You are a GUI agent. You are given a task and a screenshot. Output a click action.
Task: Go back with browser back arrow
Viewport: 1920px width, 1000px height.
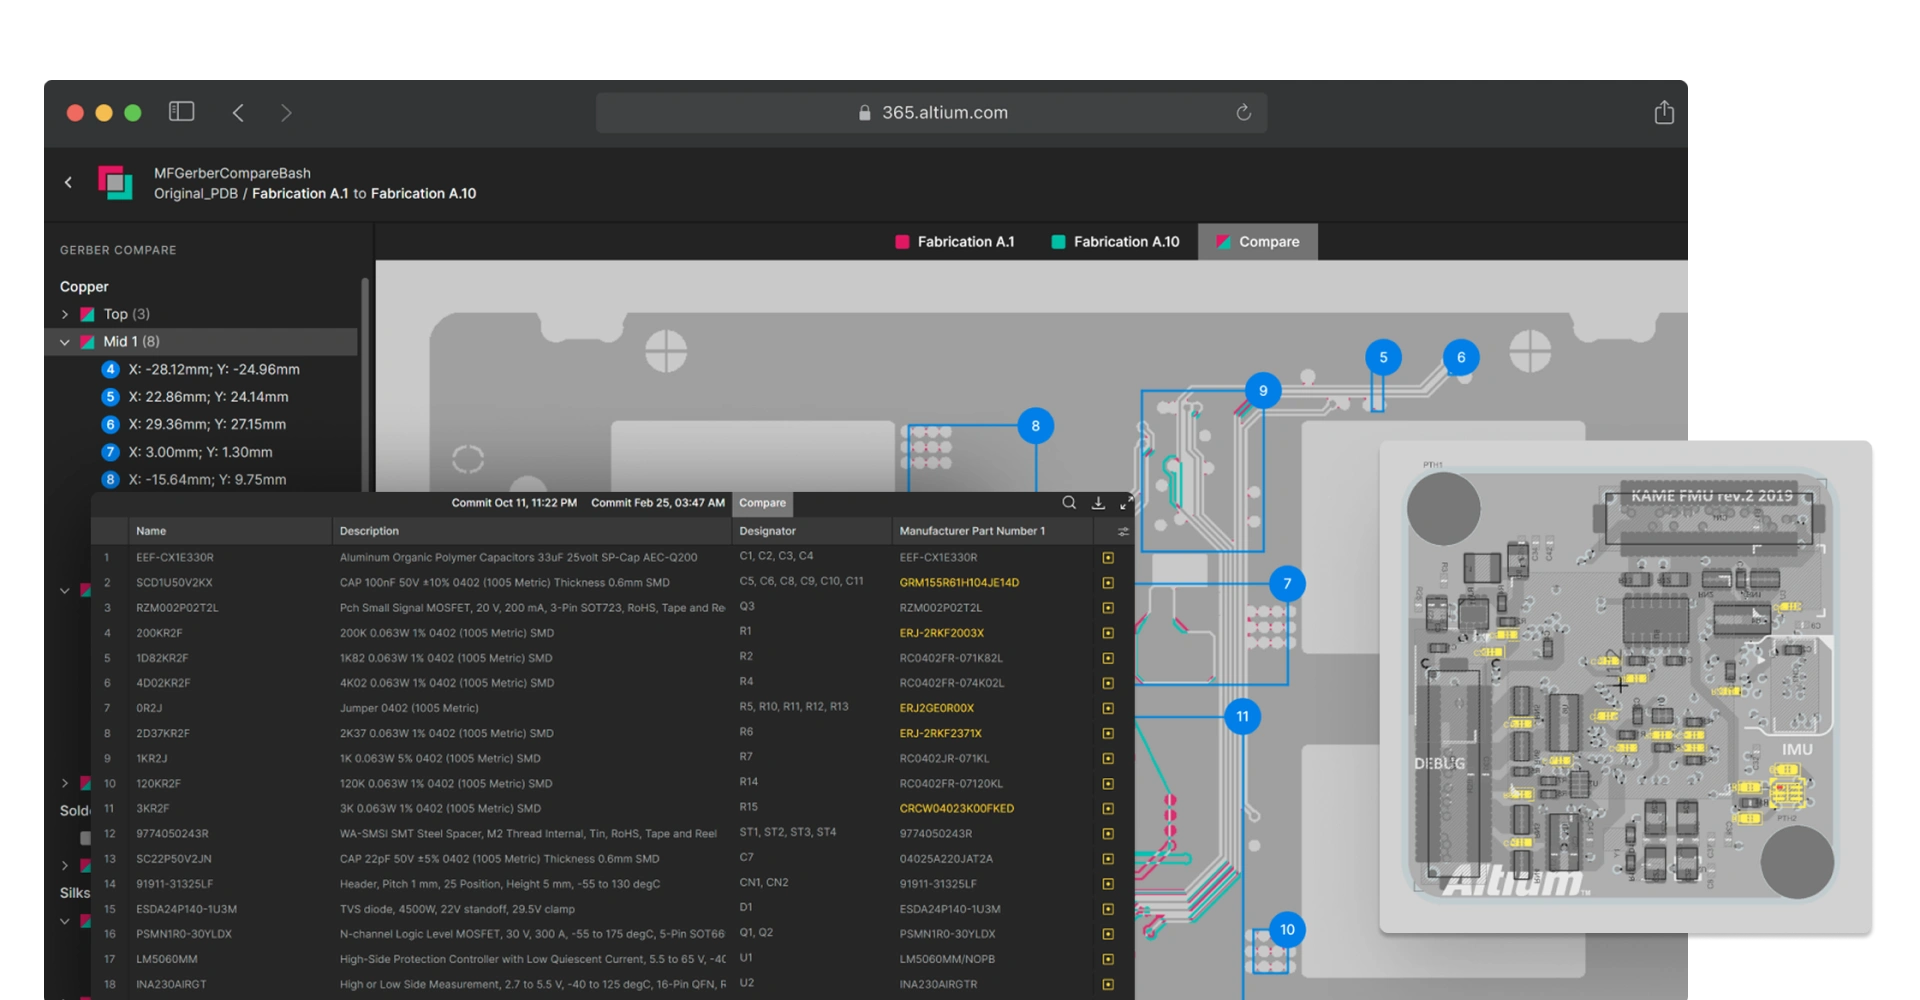point(238,113)
